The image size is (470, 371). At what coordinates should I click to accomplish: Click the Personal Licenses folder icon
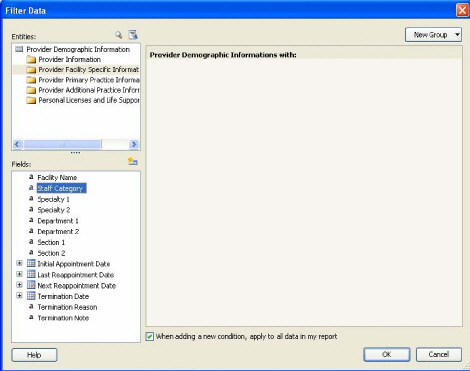[31, 100]
